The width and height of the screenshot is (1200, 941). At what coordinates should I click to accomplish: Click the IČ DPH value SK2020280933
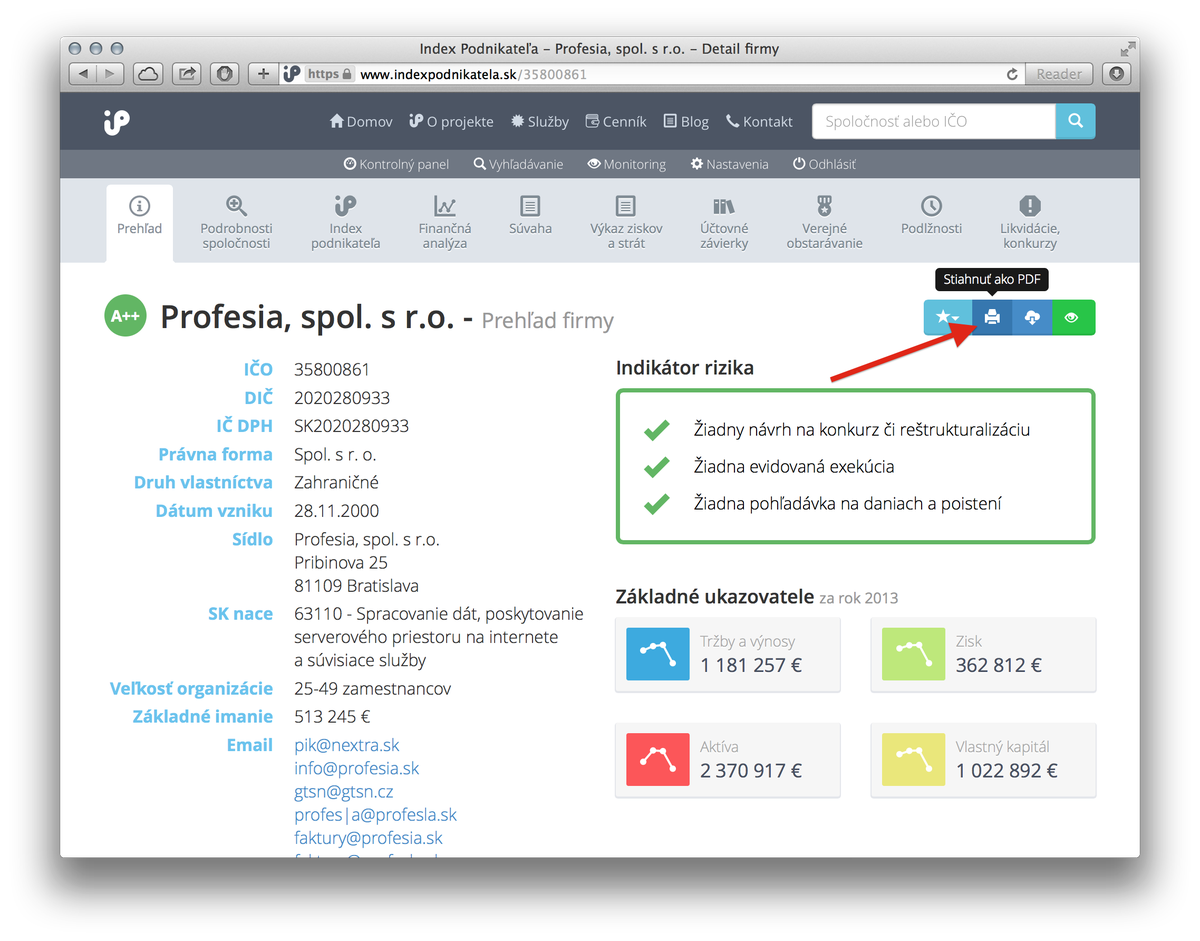pos(351,426)
